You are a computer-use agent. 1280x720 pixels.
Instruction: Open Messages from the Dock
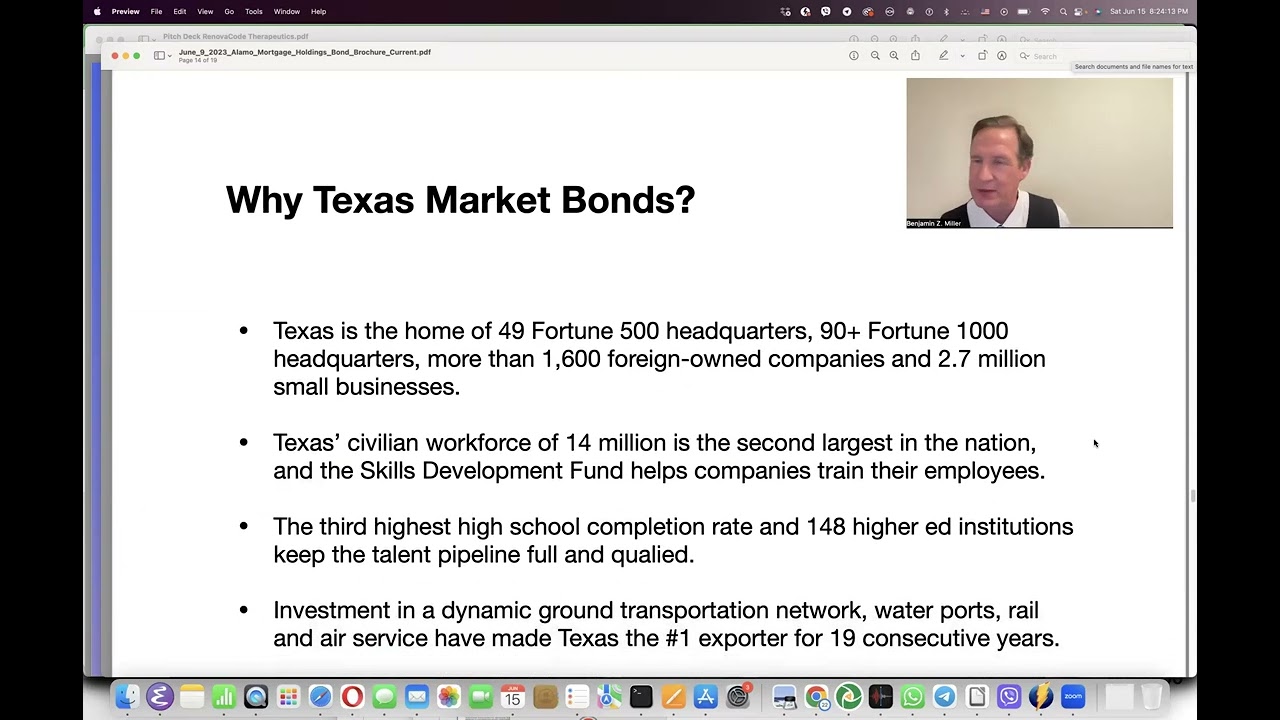click(x=384, y=697)
